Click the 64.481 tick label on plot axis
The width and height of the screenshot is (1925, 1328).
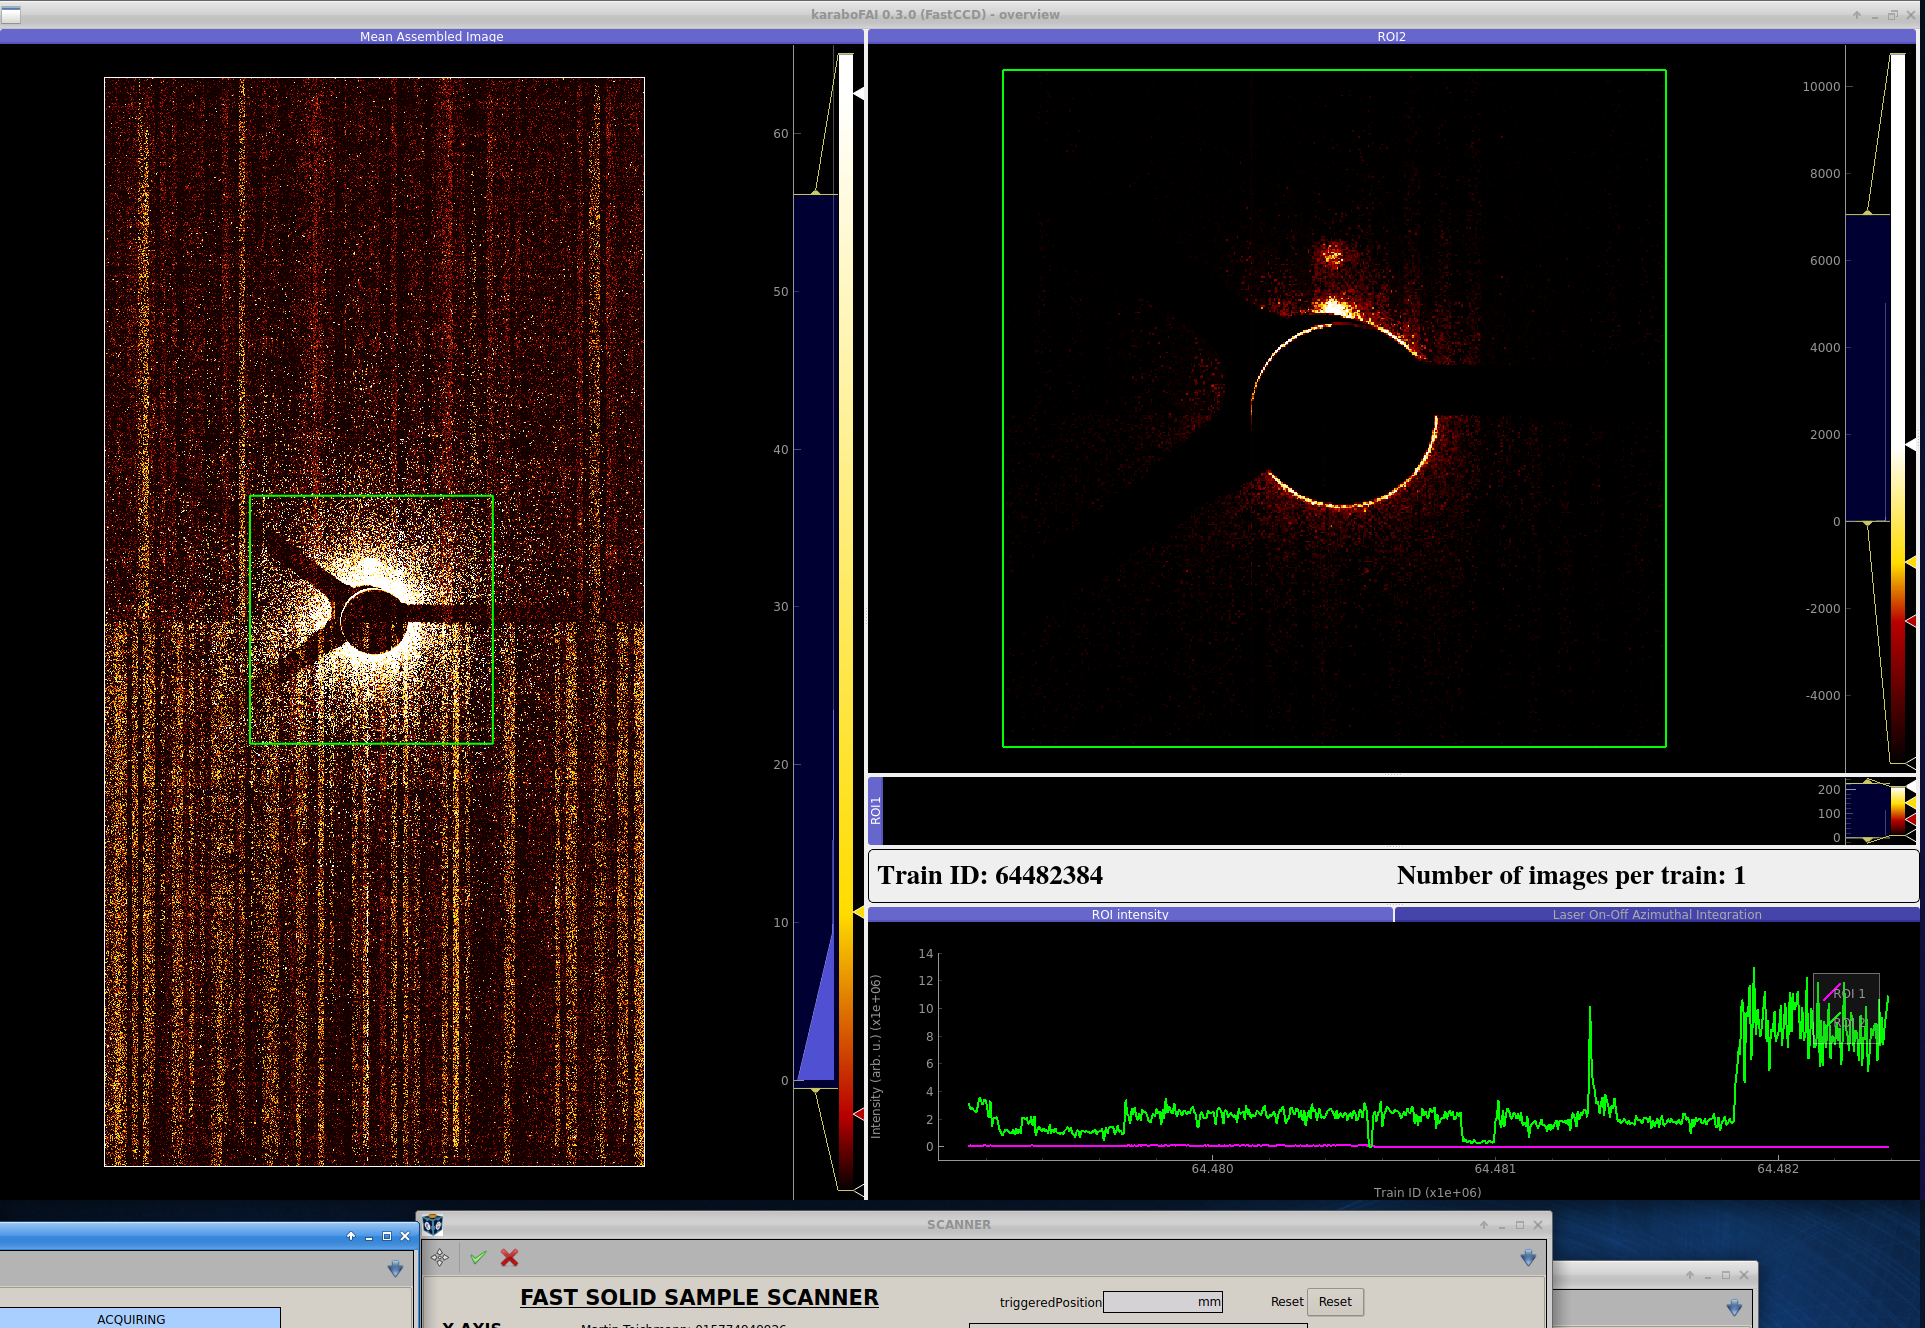(x=1495, y=1168)
